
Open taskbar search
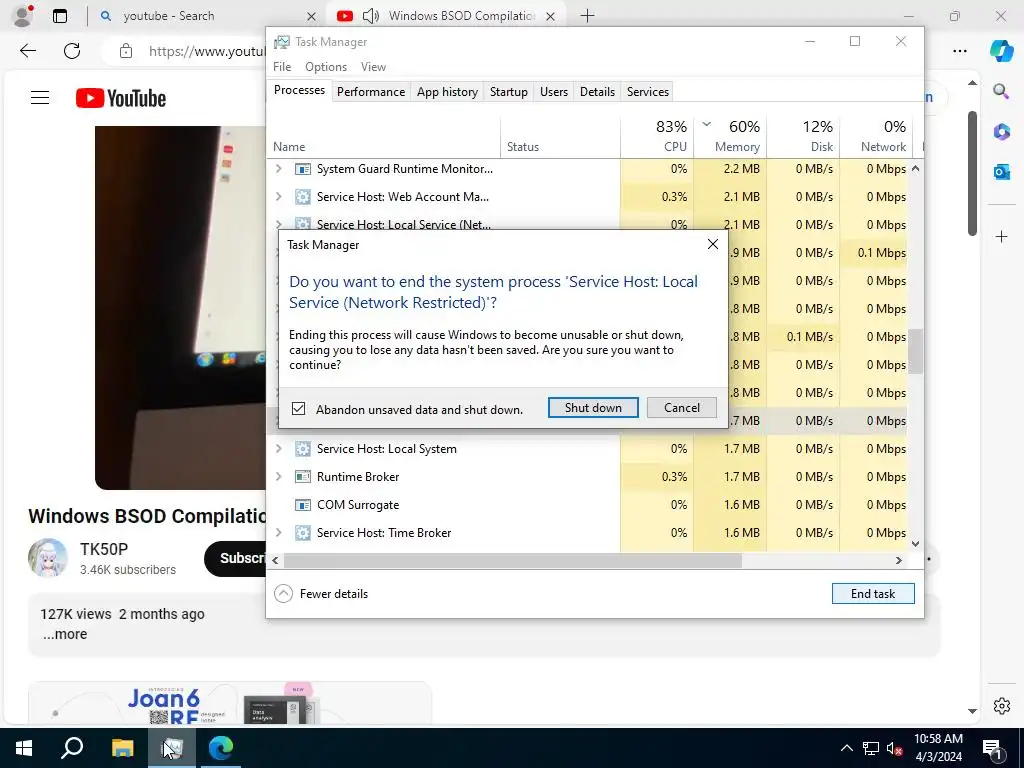pyautogui.click(x=72, y=747)
